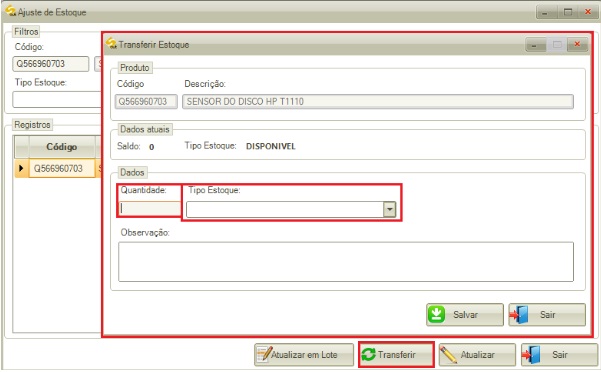Click the green download icon on Salvar
601x372 pixels.
pyautogui.click(x=436, y=315)
